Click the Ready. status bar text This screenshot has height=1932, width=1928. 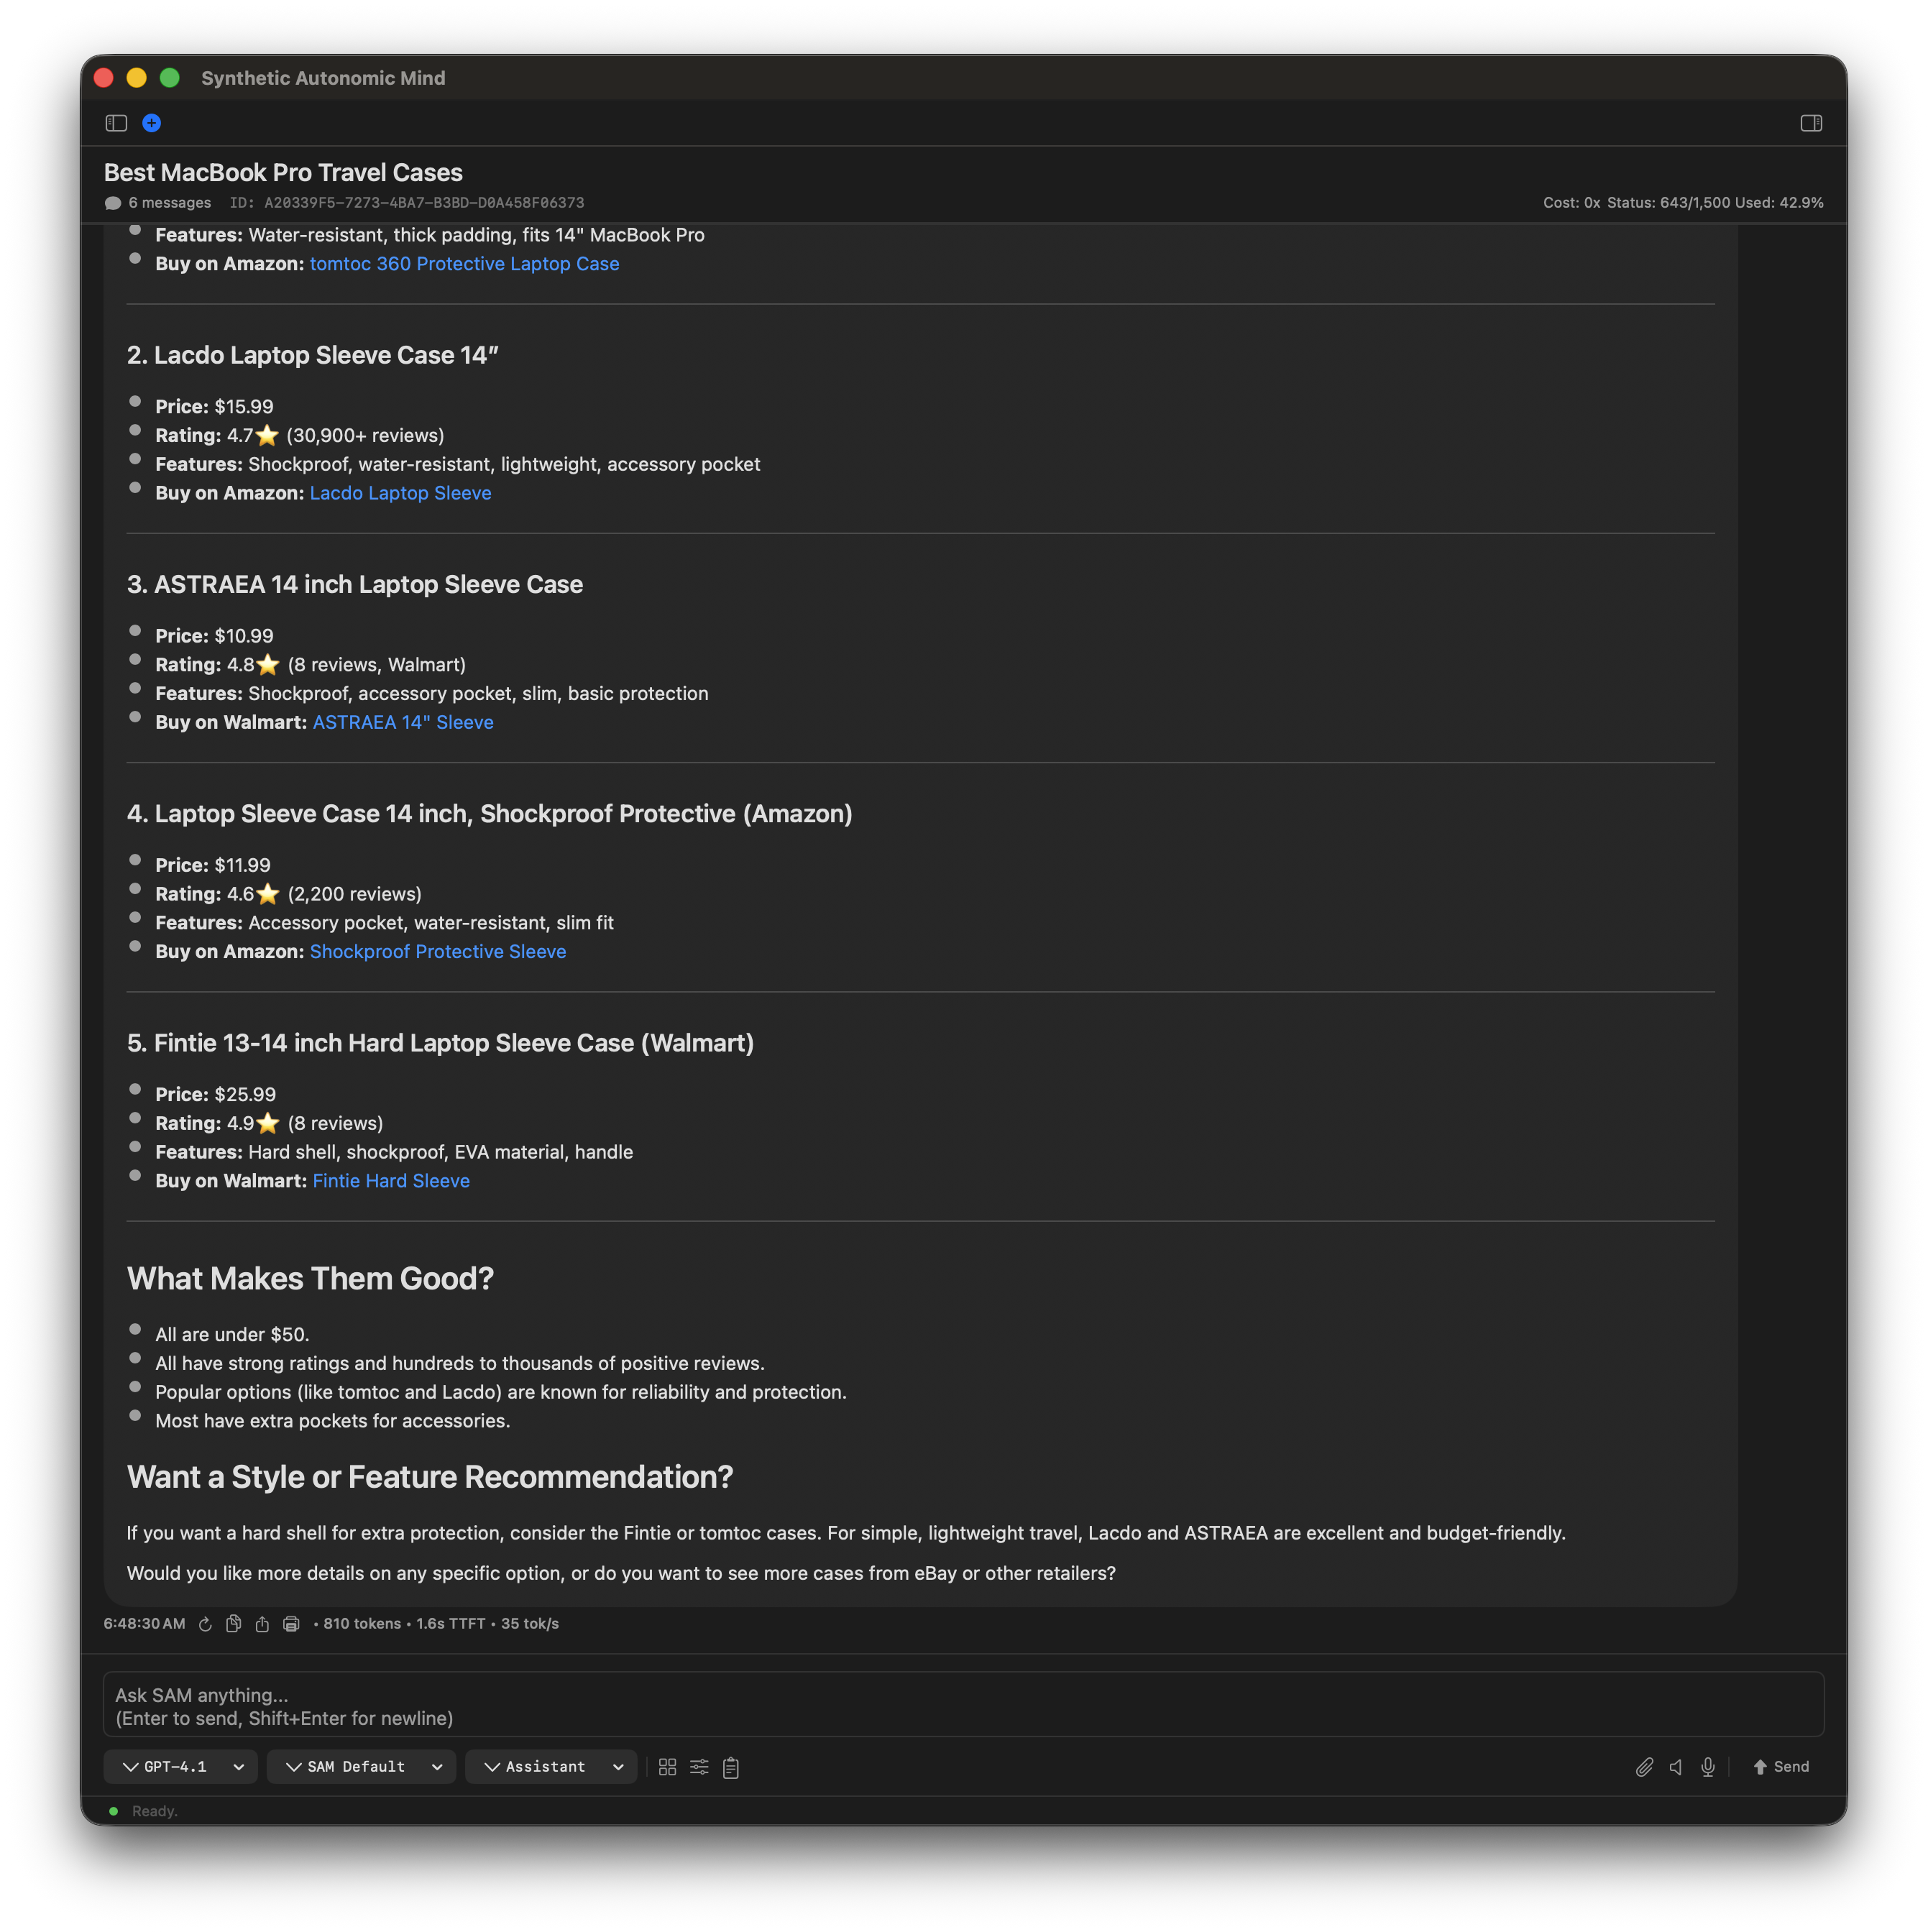click(155, 1811)
